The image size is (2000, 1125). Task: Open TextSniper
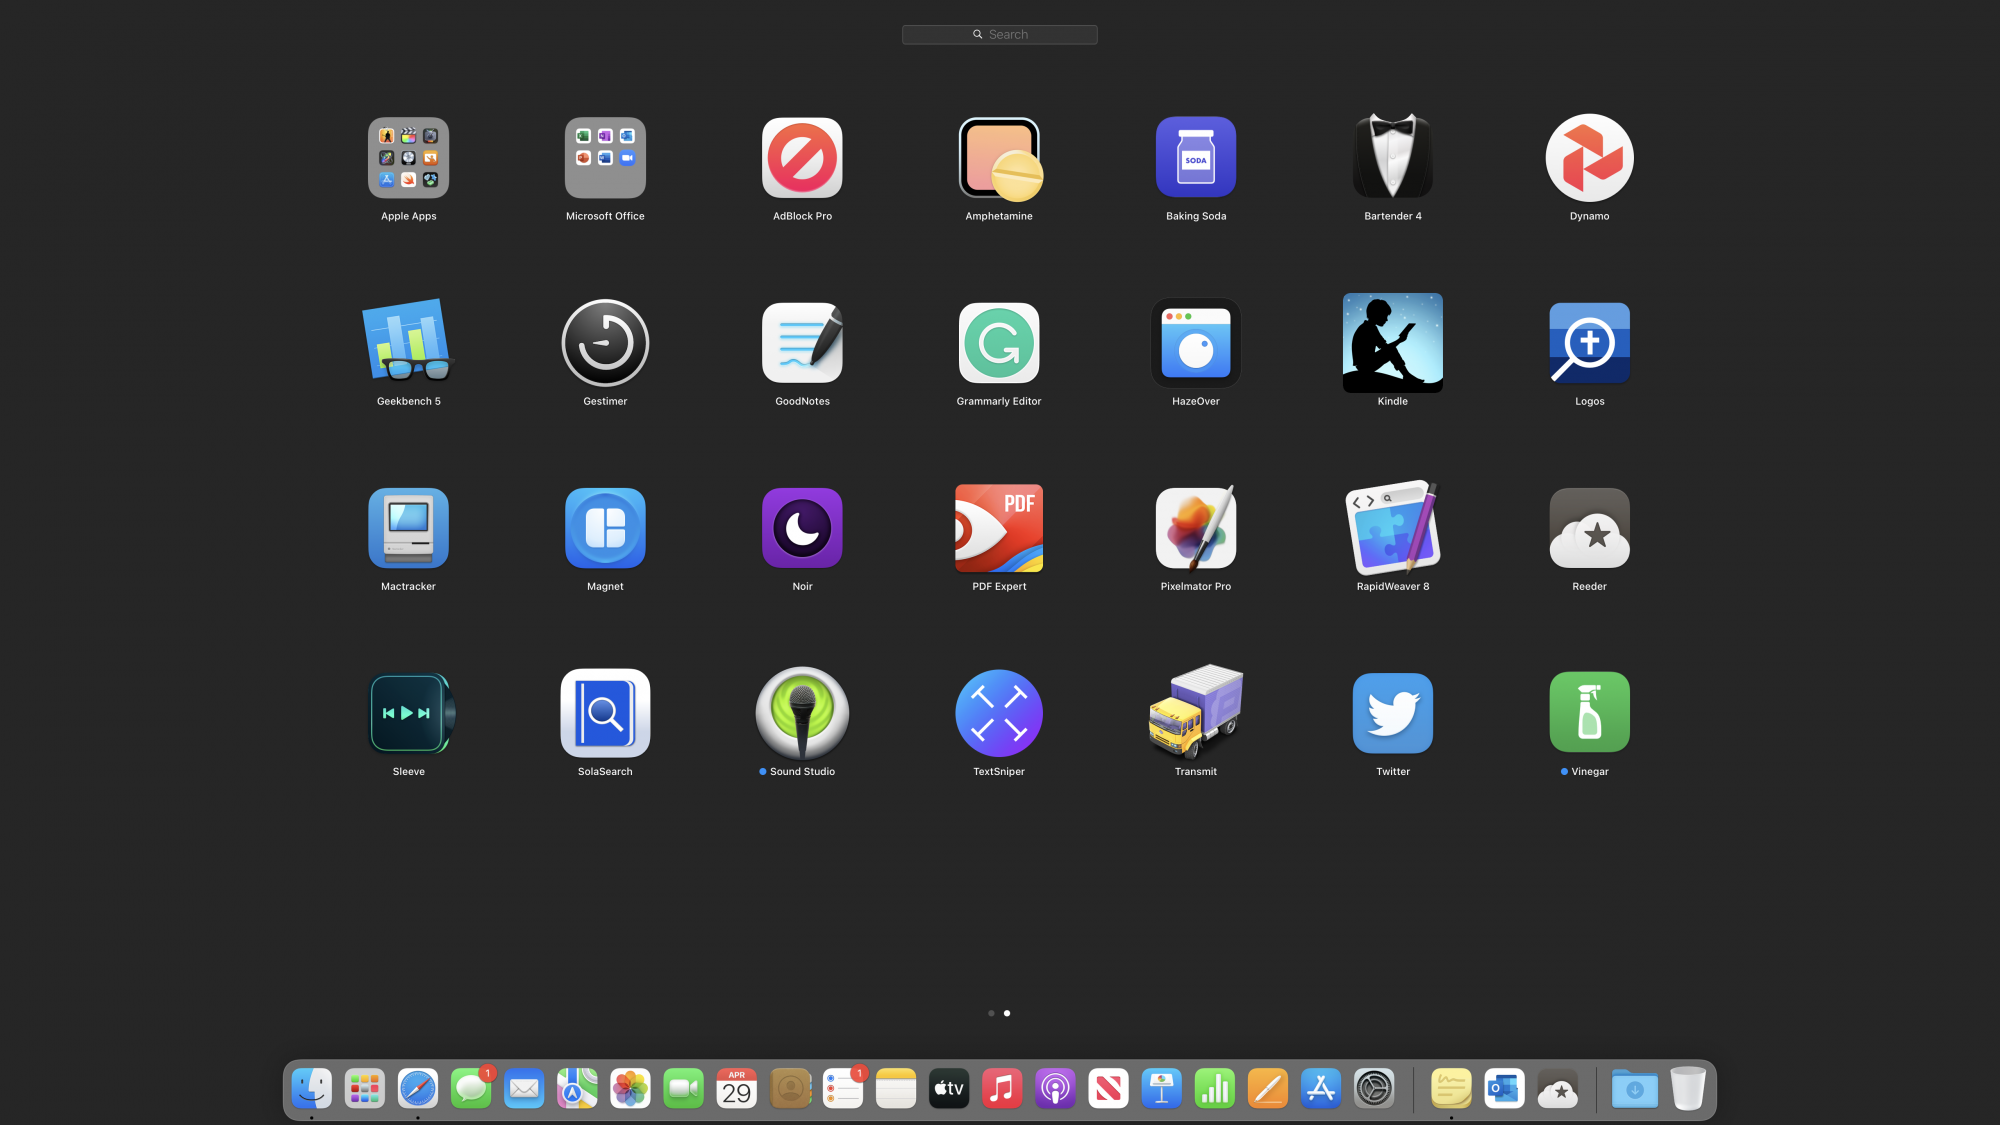[999, 713]
